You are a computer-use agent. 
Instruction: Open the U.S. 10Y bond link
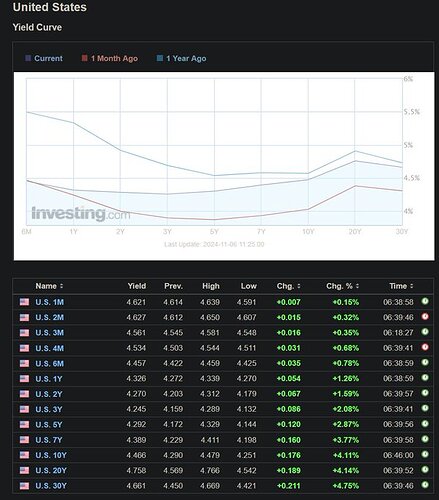51,455
